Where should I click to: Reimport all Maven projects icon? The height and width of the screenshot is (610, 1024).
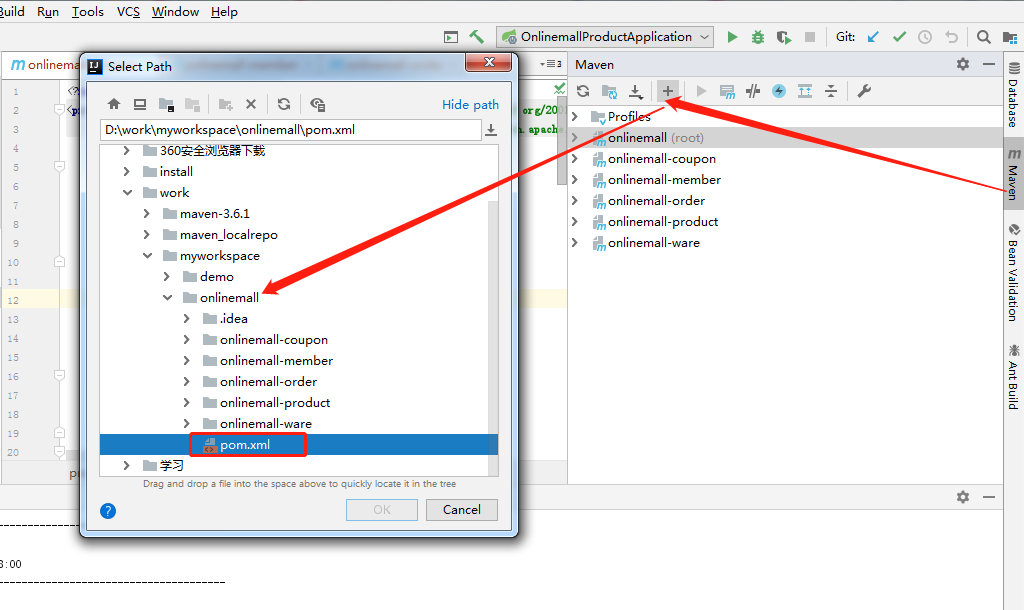click(583, 91)
